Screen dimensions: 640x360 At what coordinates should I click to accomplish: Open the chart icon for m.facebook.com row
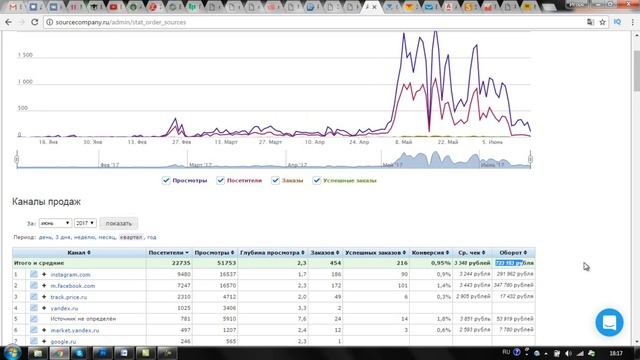[x=33, y=285]
